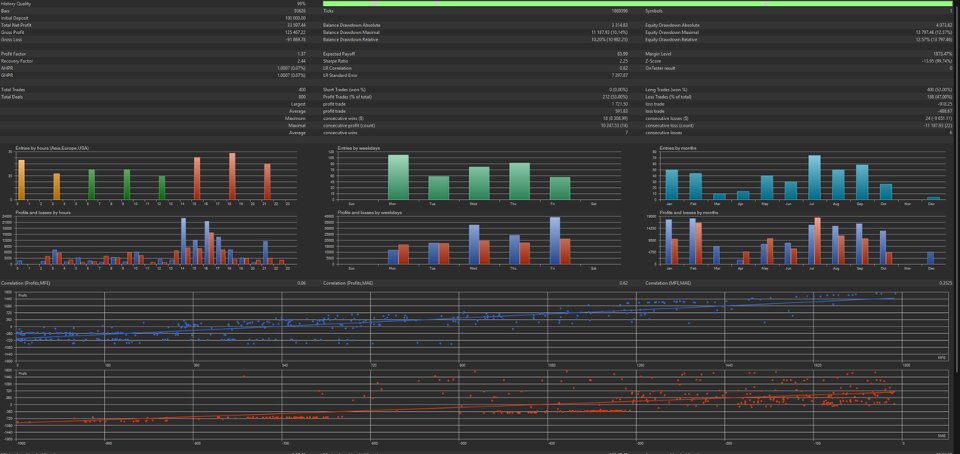Click the Initial Deposit value 100 000.00
The height and width of the screenshot is (454, 960).
pos(295,18)
